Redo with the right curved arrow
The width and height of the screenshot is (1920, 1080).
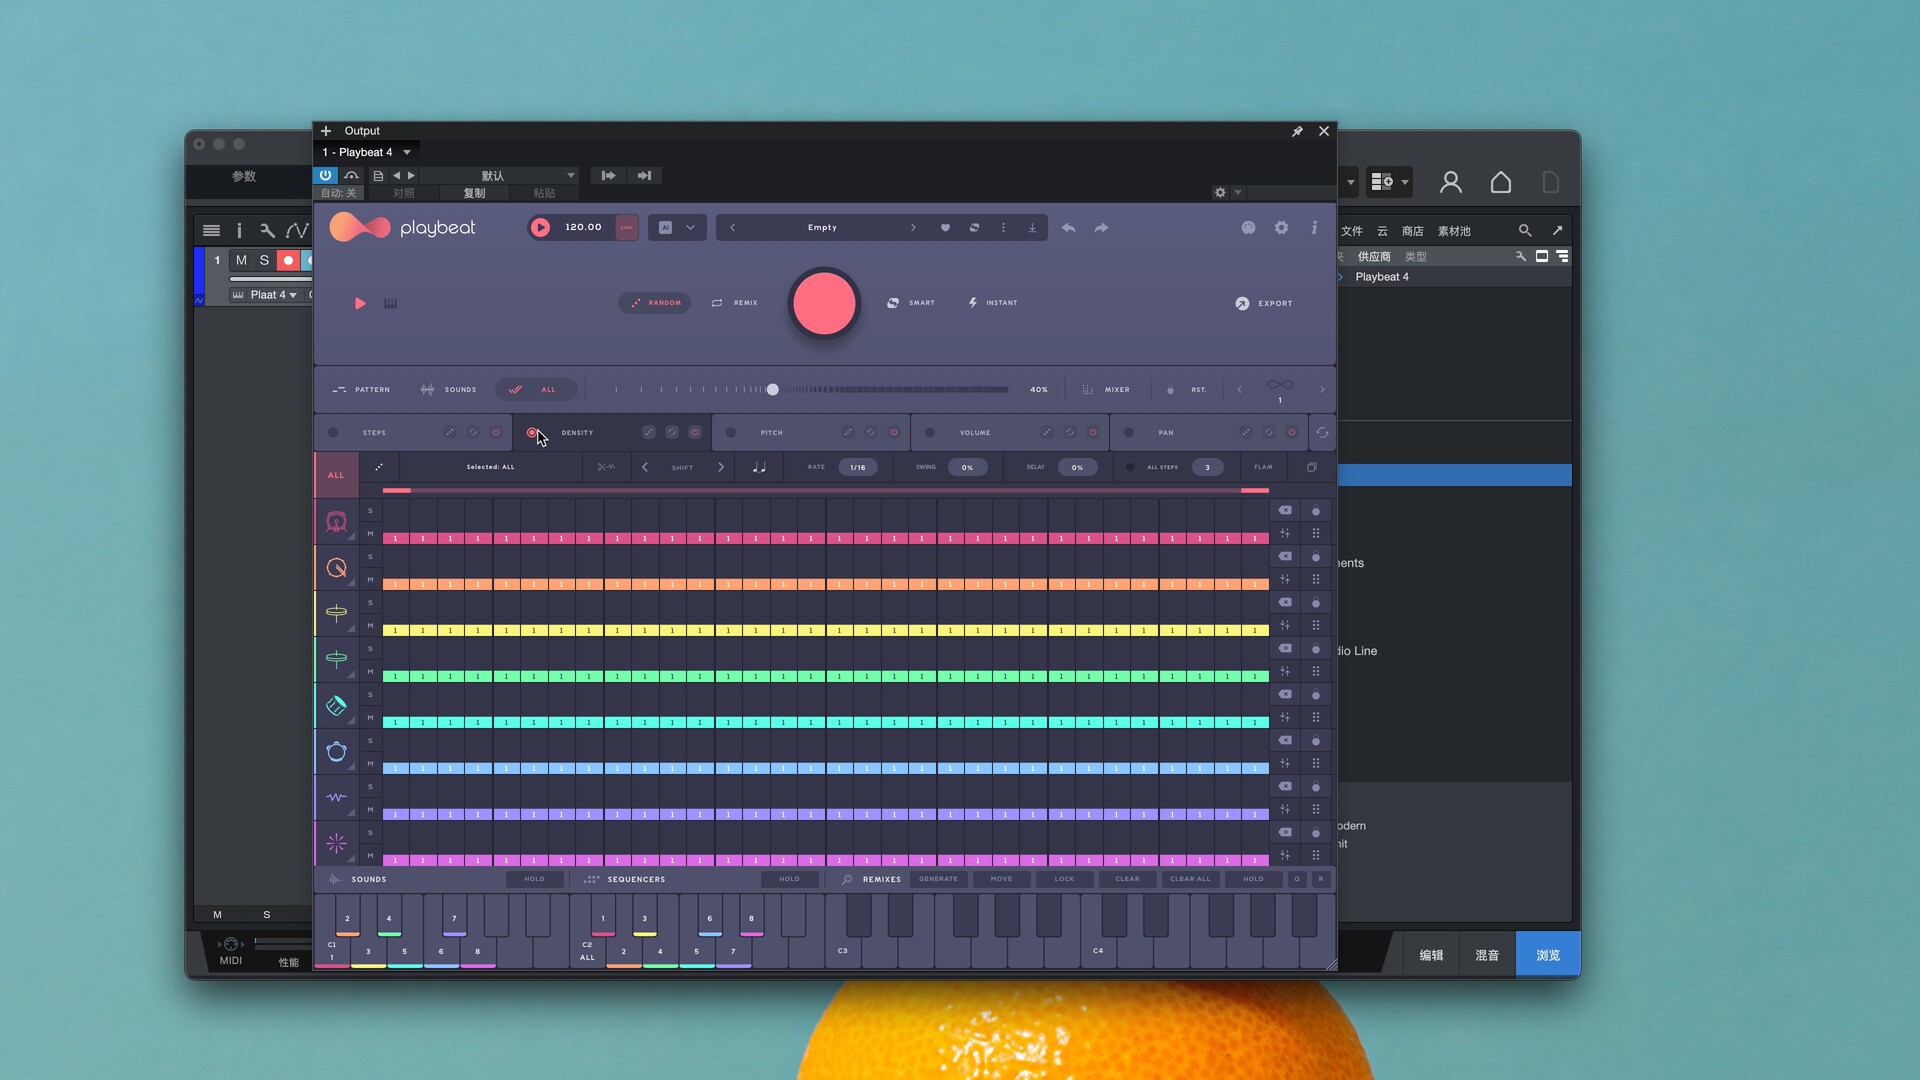[1101, 228]
